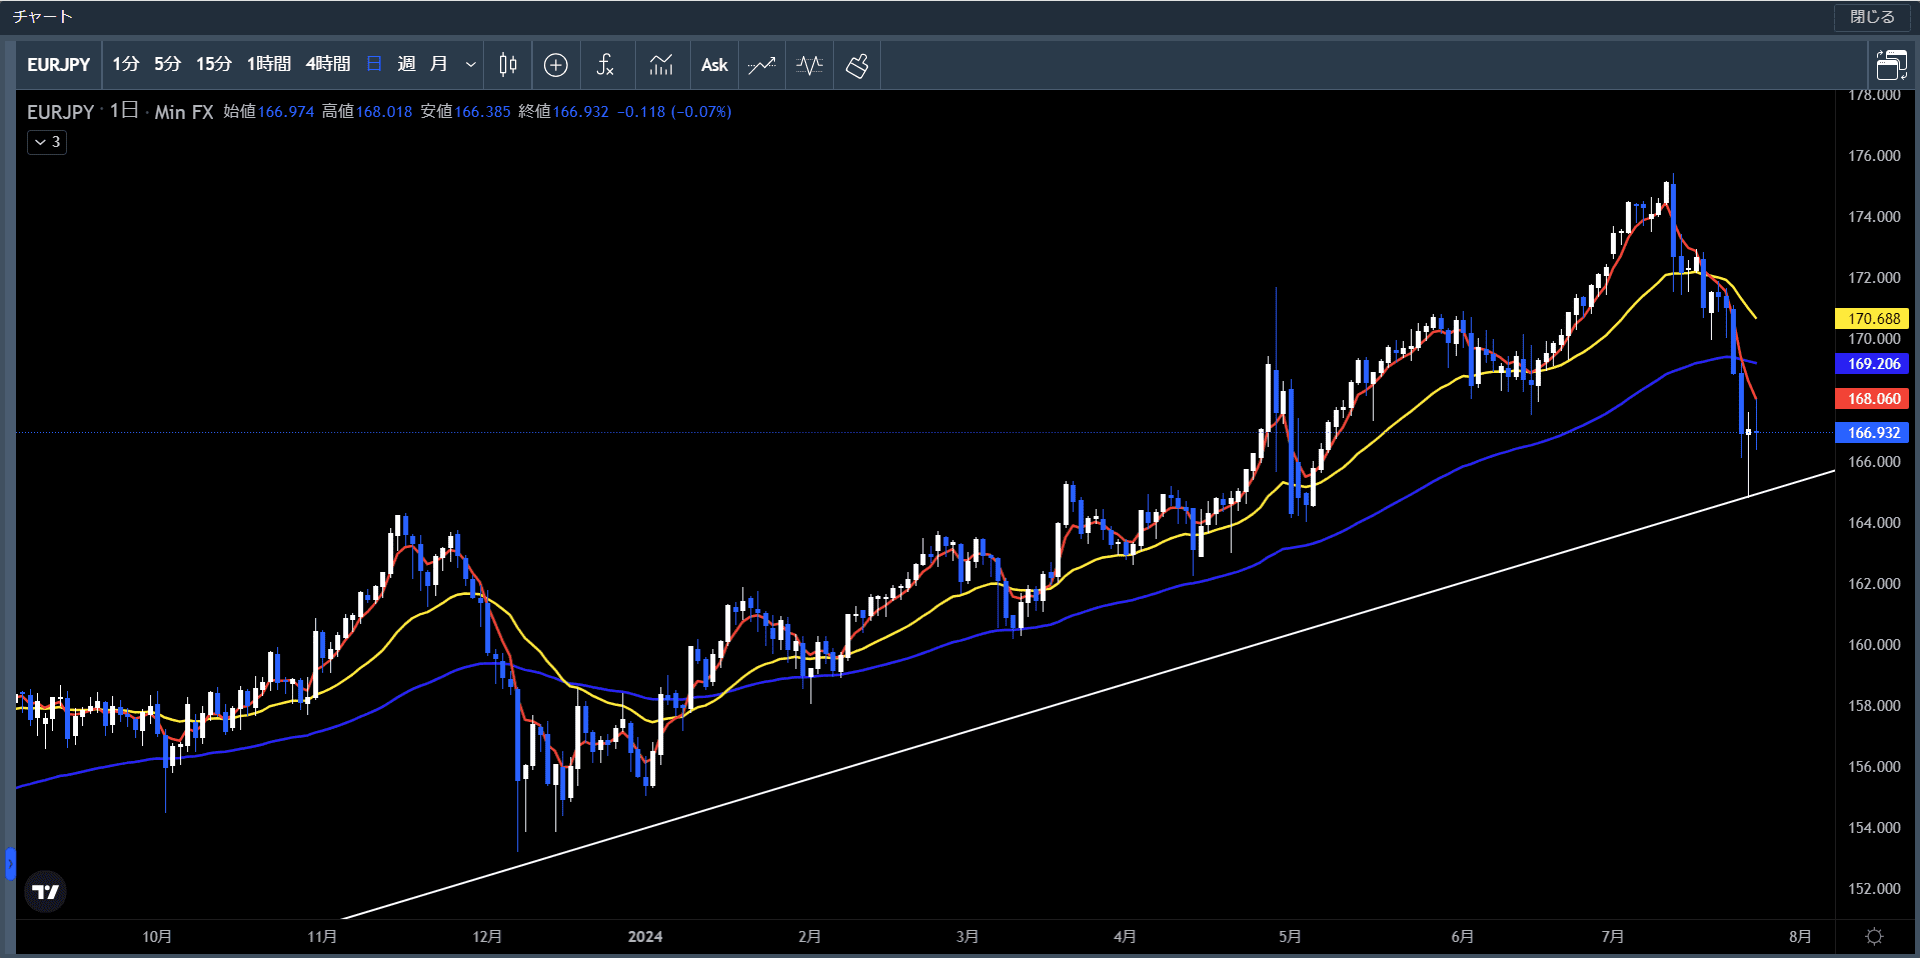Click the 176.000 price scale label
Screen dimensions: 1920x958
pyautogui.click(x=1874, y=156)
